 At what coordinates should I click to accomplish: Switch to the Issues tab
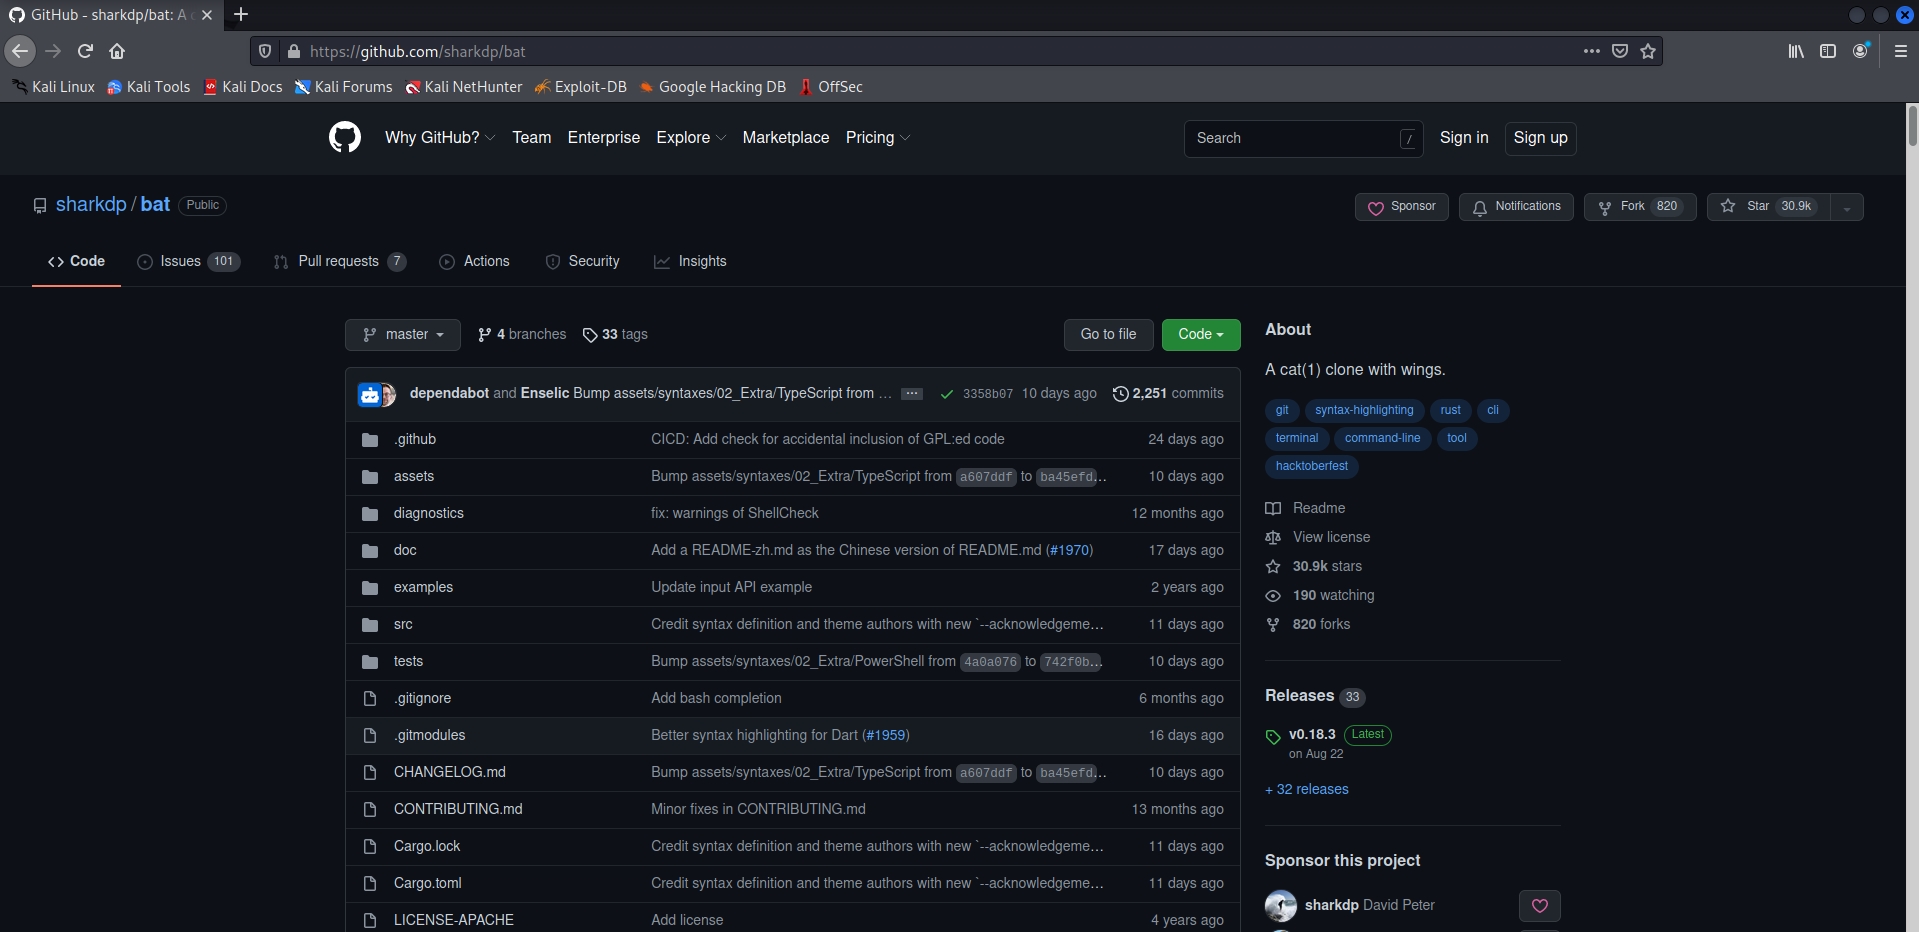click(189, 261)
